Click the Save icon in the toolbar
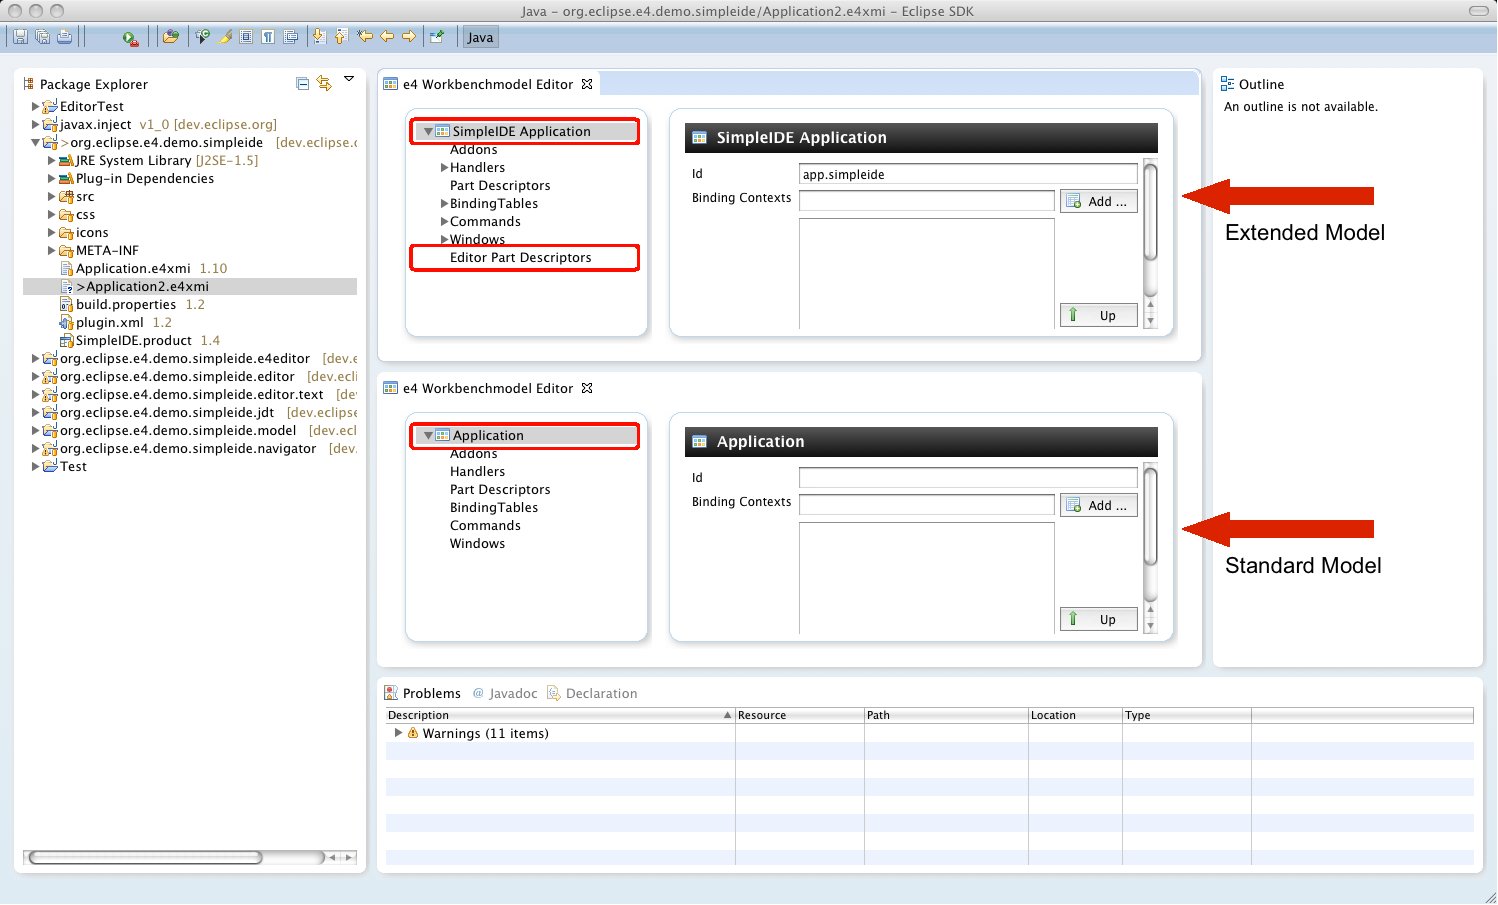The width and height of the screenshot is (1498, 905). 20,37
